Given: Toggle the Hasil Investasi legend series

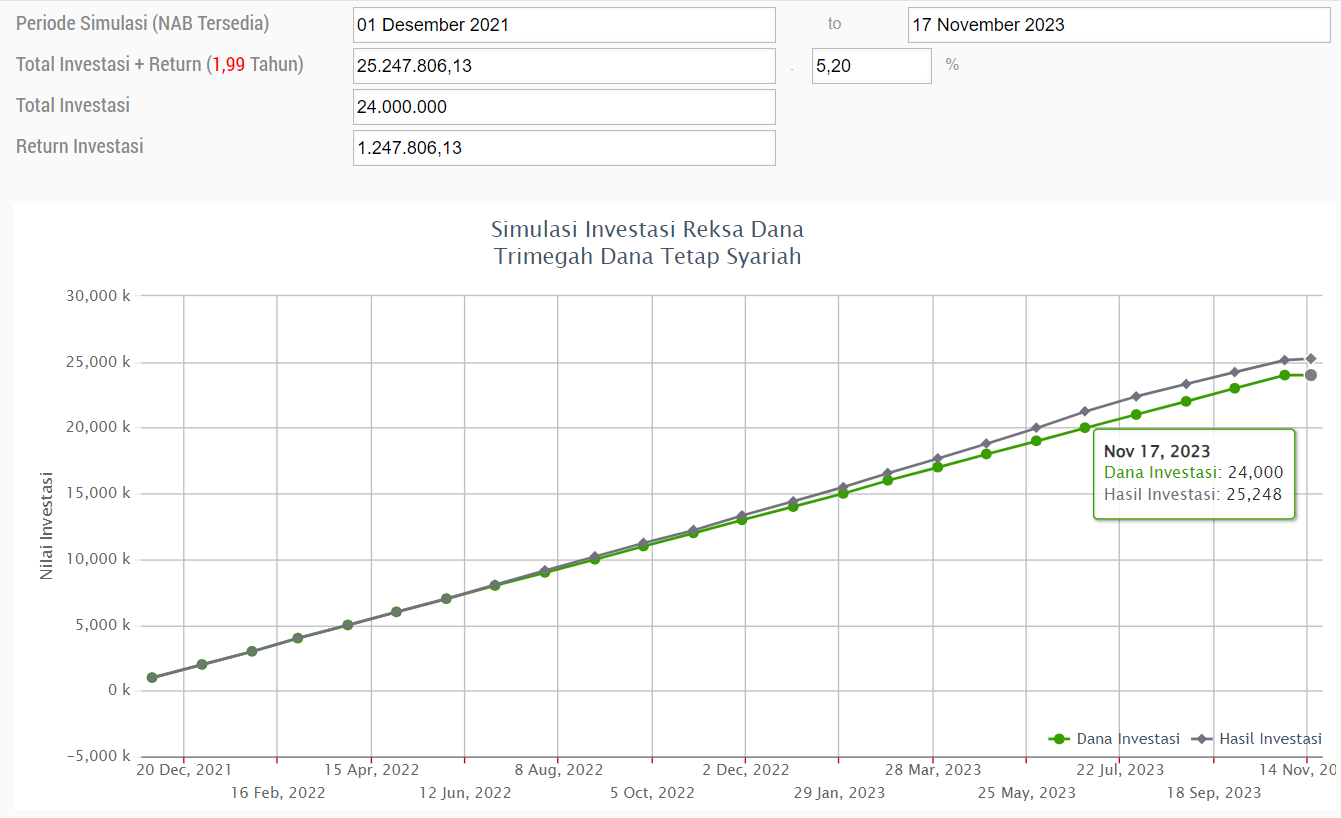Looking at the screenshot, I should click(x=1257, y=739).
